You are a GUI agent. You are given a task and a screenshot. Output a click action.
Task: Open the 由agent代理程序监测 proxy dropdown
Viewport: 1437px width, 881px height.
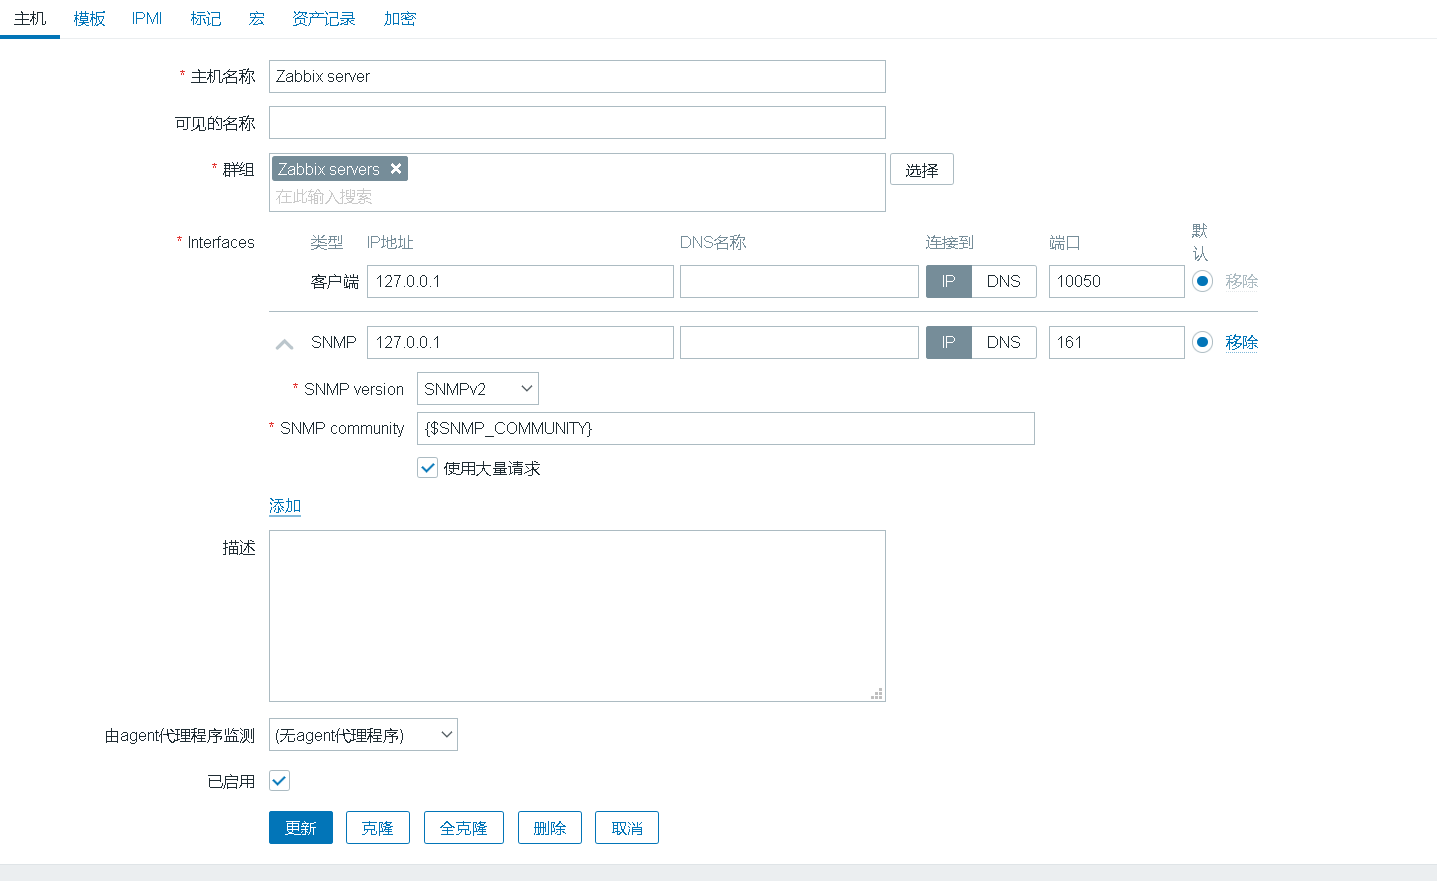pyautogui.click(x=363, y=735)
